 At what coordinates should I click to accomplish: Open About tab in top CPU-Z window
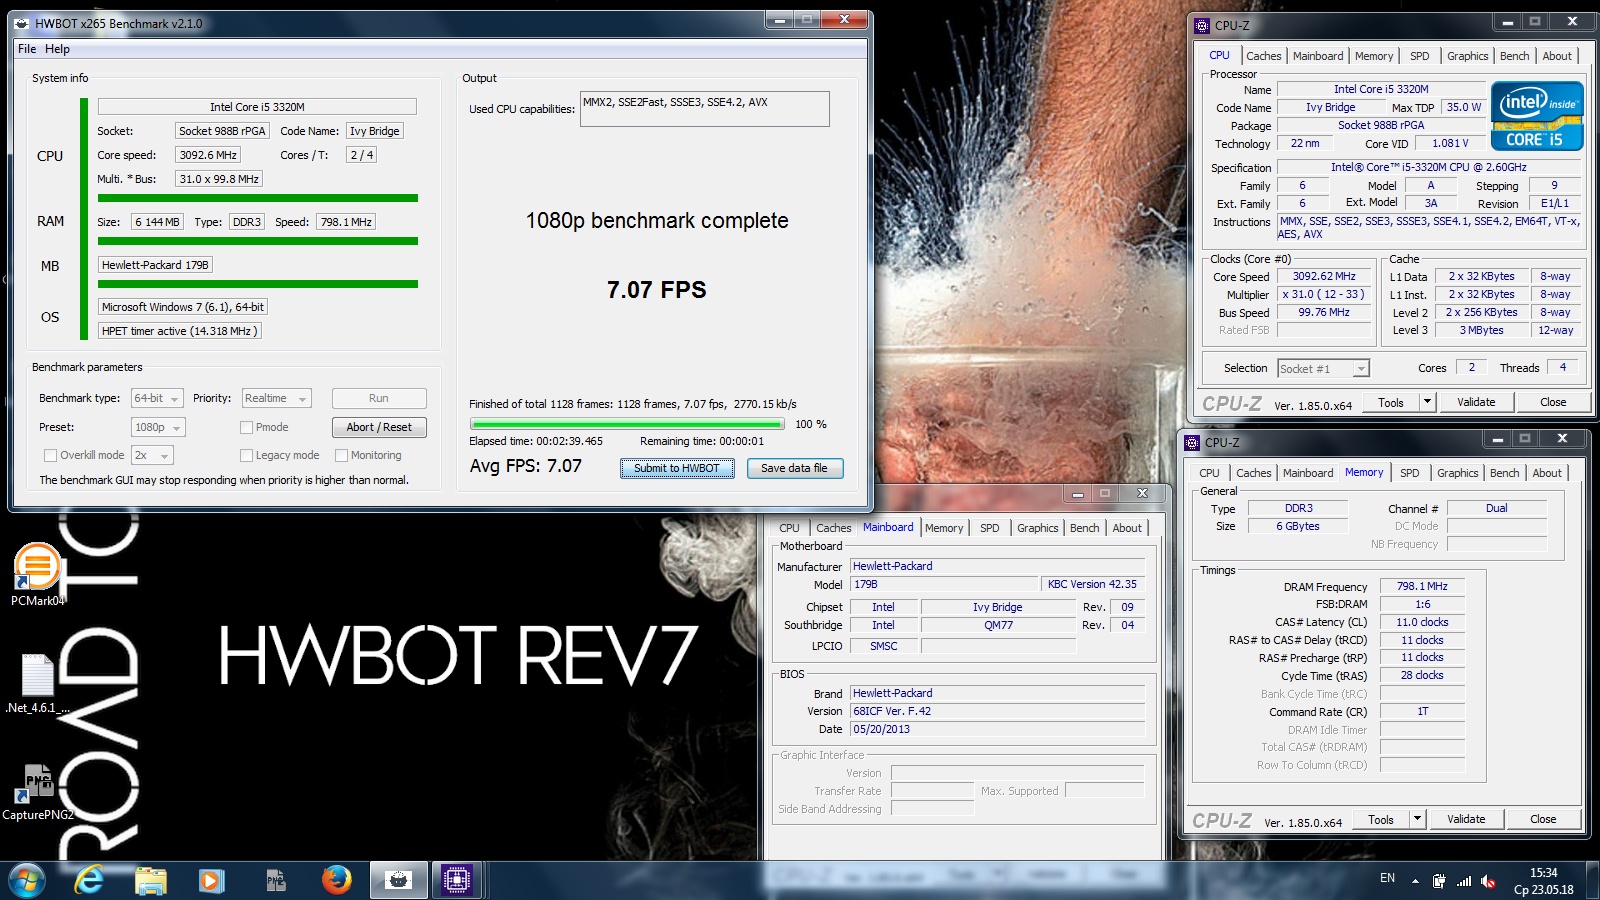click(1556, 56)
